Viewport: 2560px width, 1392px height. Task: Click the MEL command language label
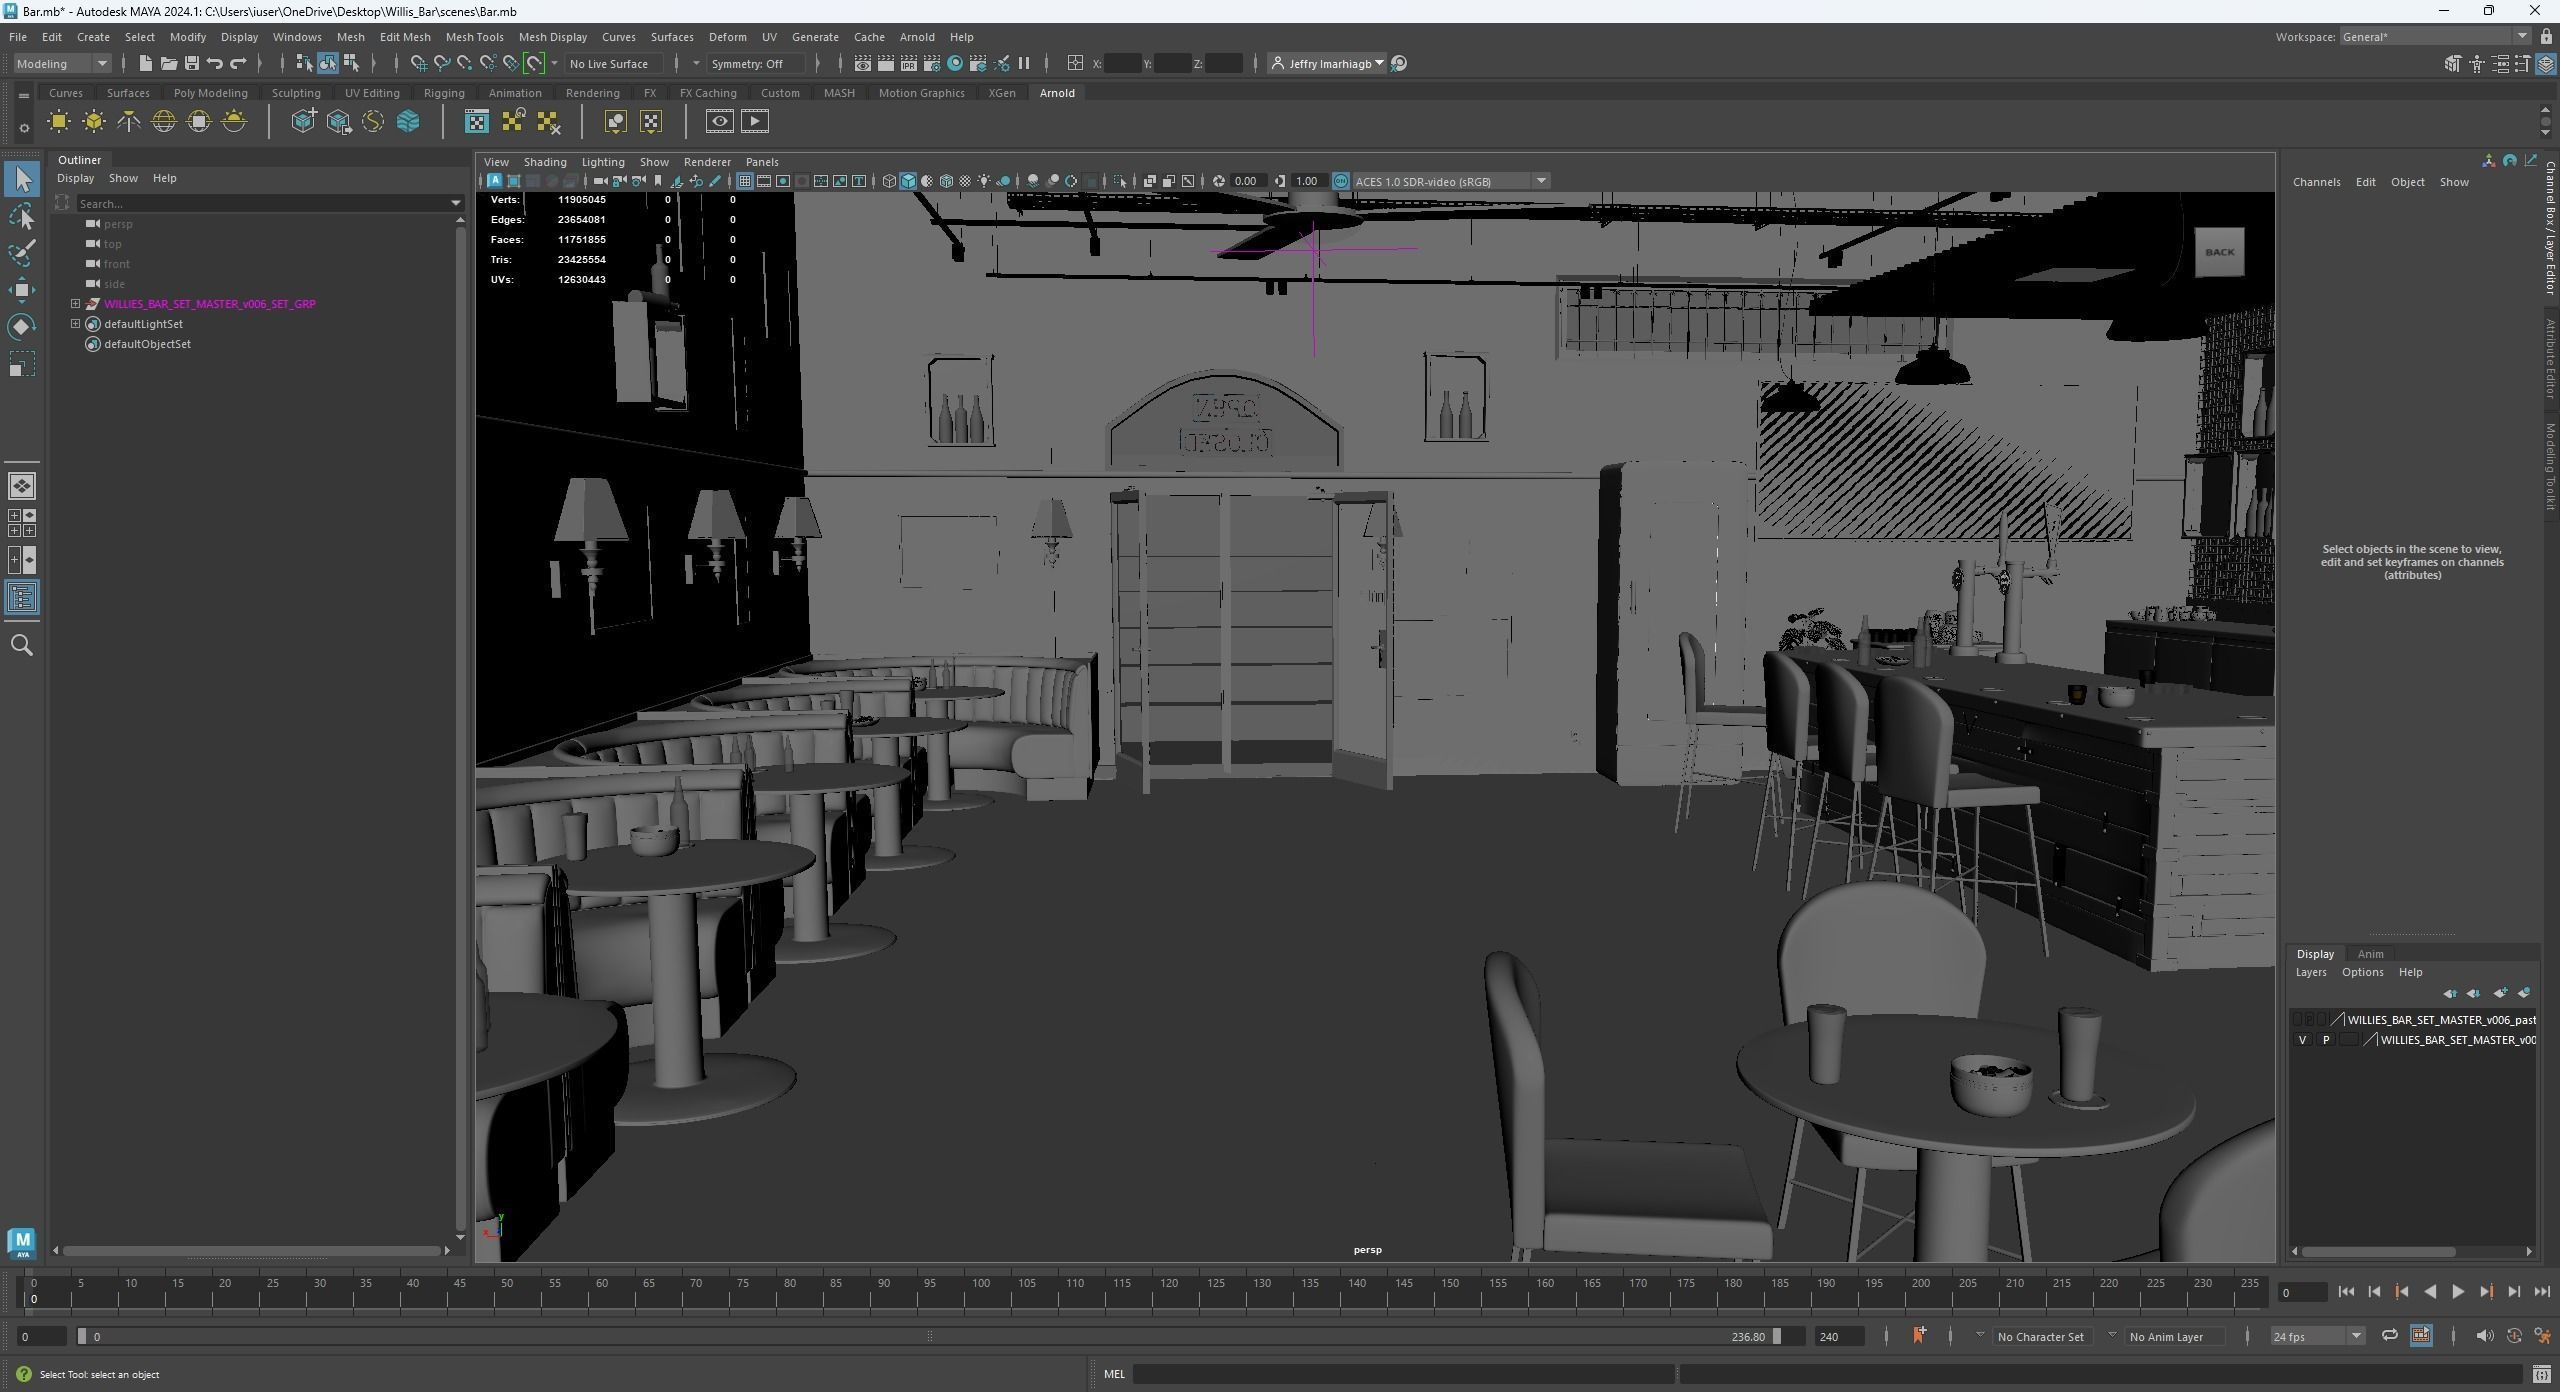[x=1114, y=1374]
